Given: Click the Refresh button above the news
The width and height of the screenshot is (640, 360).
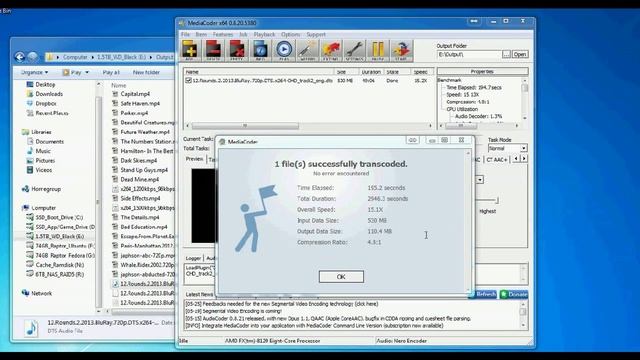Looking at the screenshot, I should point(483,294).
